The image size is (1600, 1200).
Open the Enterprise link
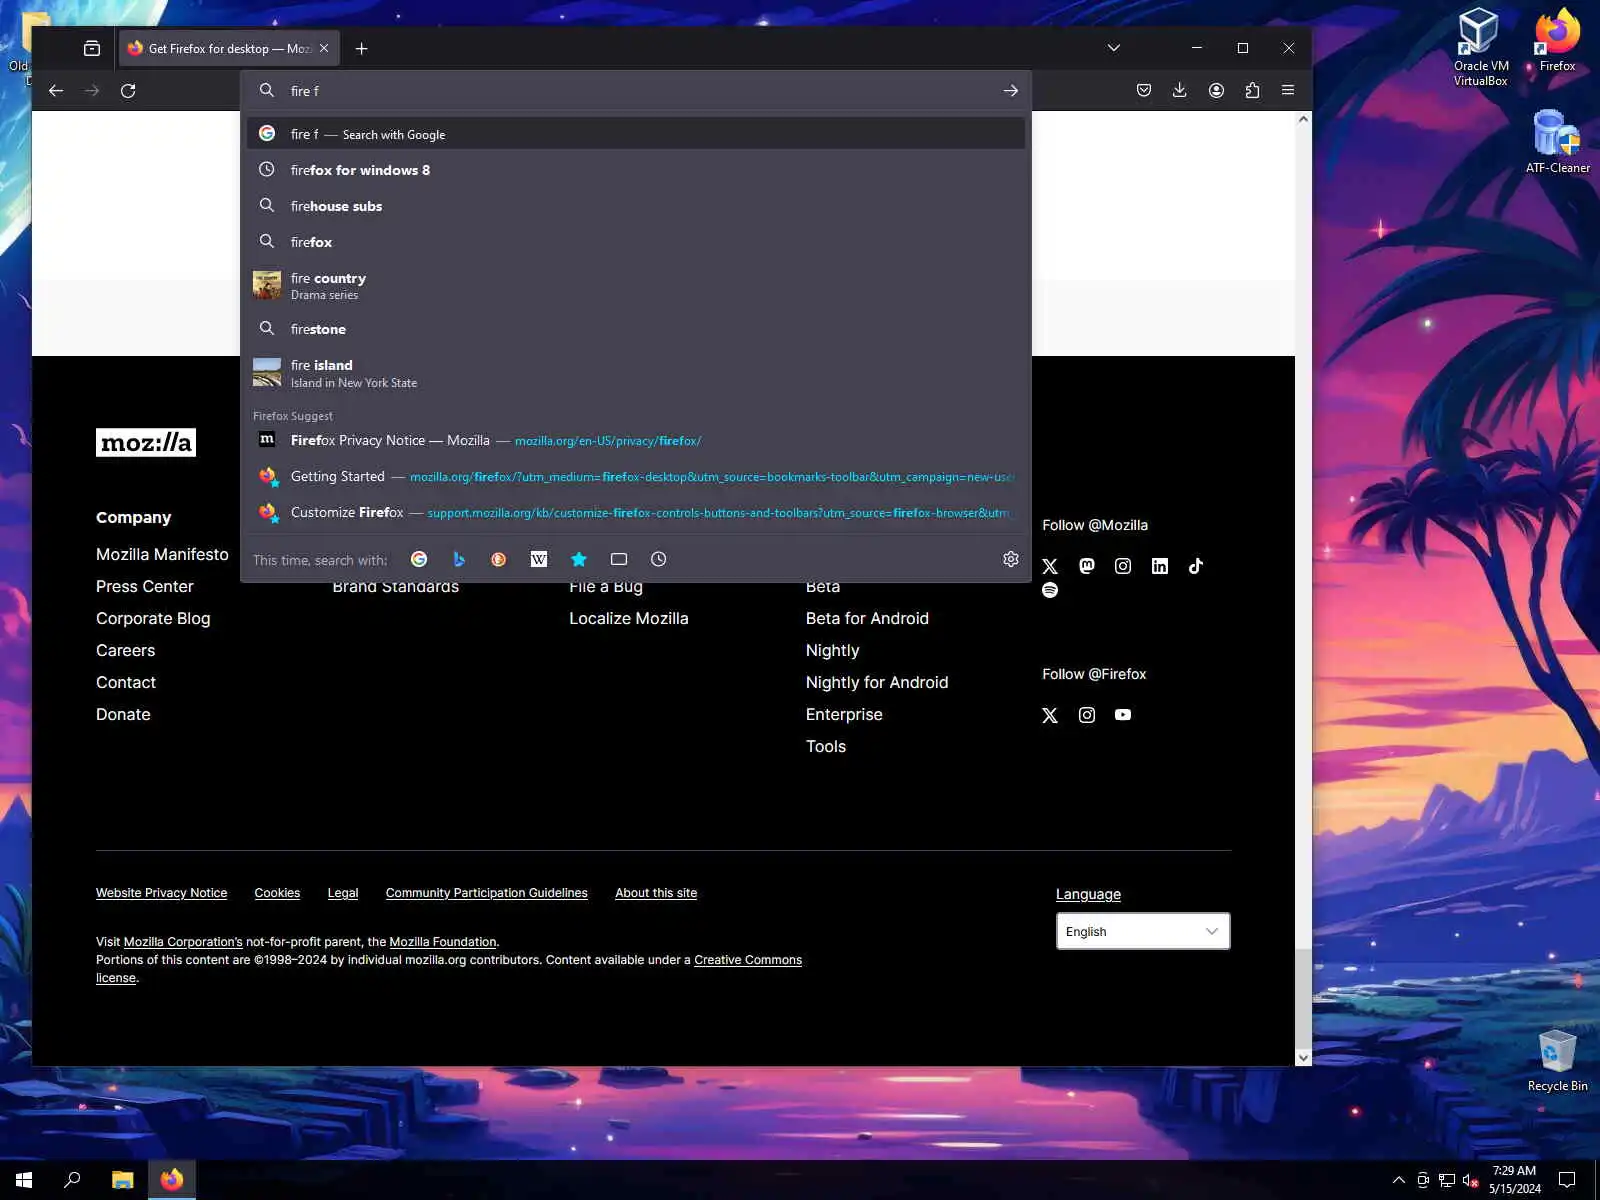[x=844, y=714]
